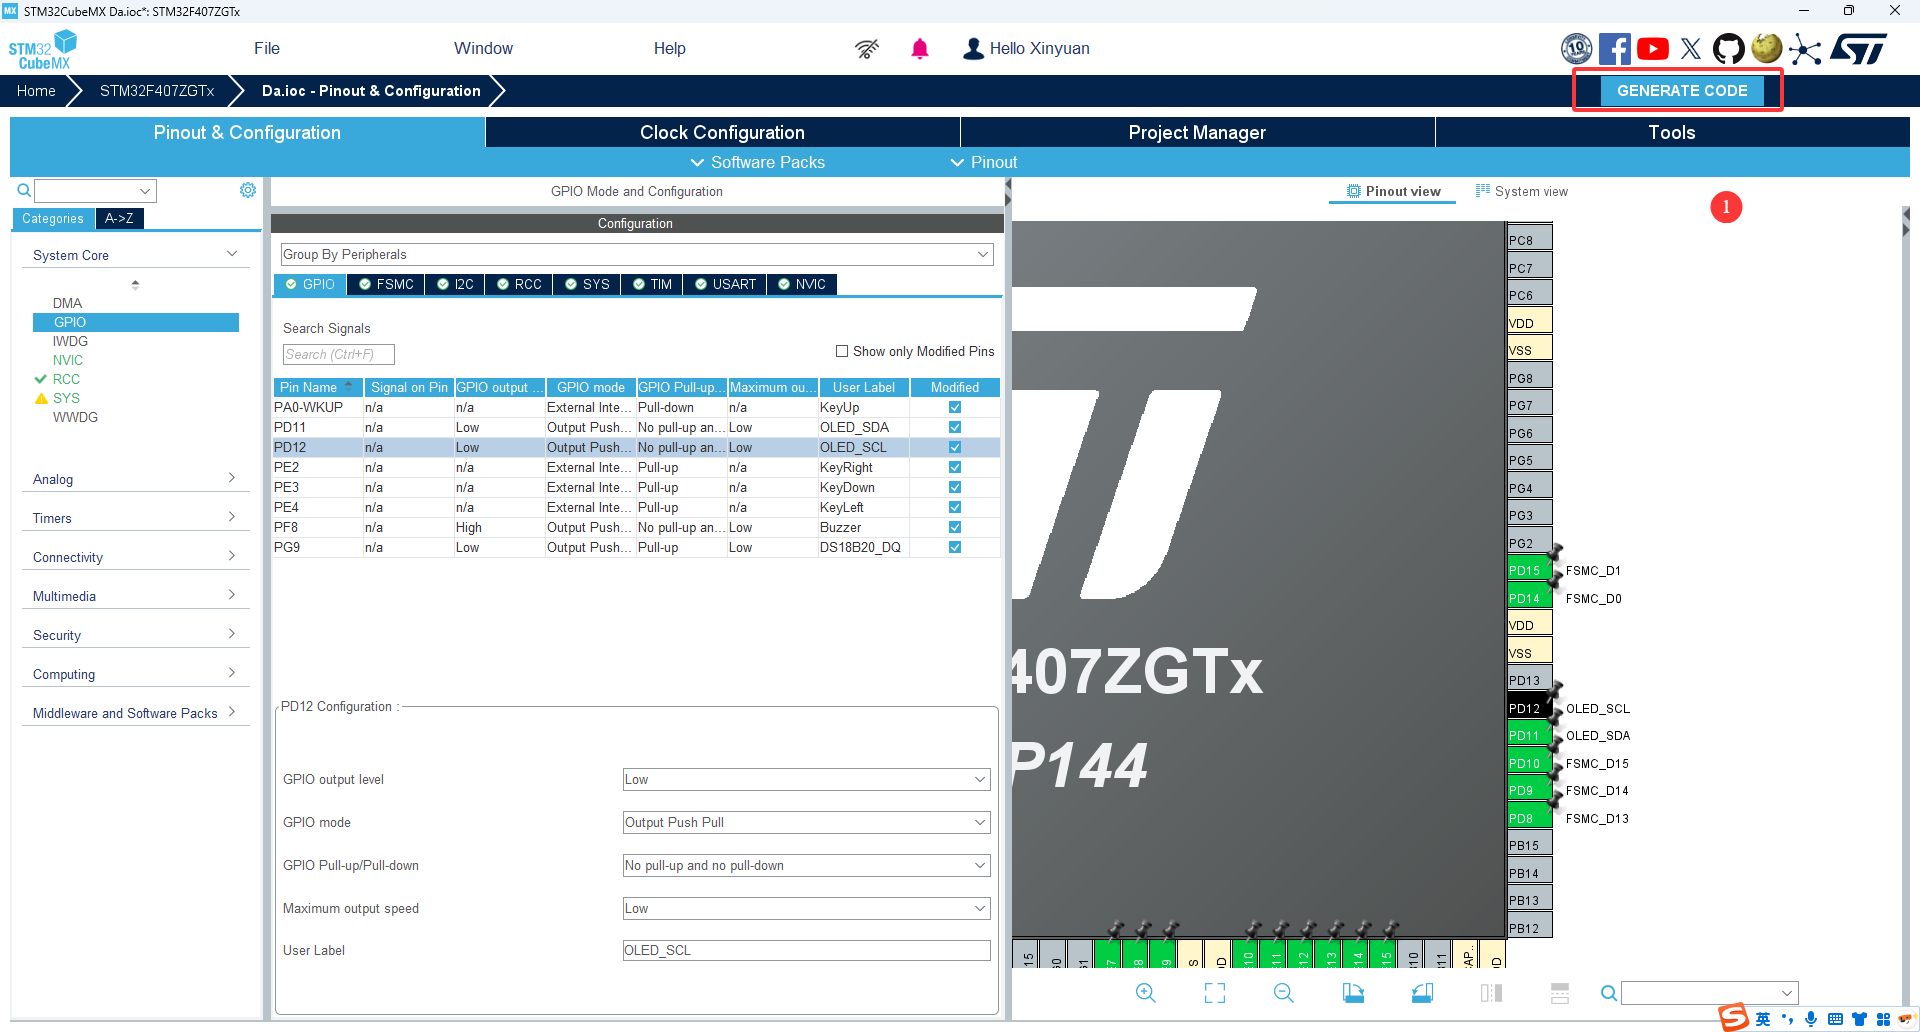Click the search magnifier beside category filter
The width and height of the screenshot is (1920, 1032).
(x=24, y=190)
